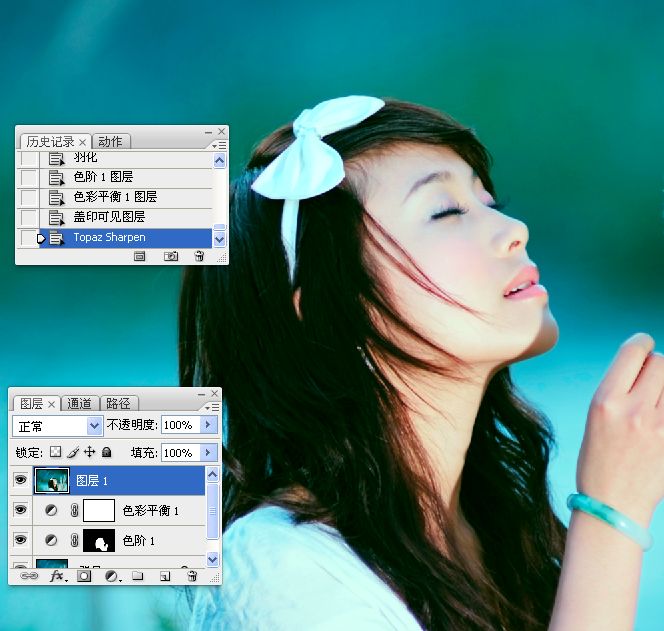Create a new adjustment layer from bottom icon
664x631 pixels.
111,576
